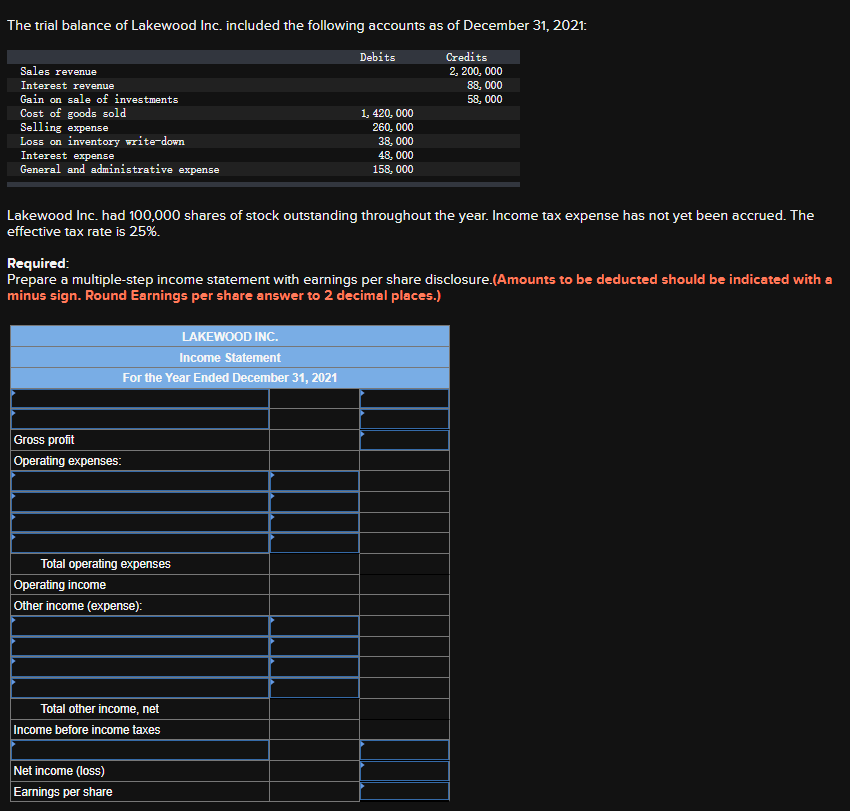Click the 'Gain on sale of investments' label
This screenshot has height=811, width=850.
pyautogui.click(x=99, y=99)
